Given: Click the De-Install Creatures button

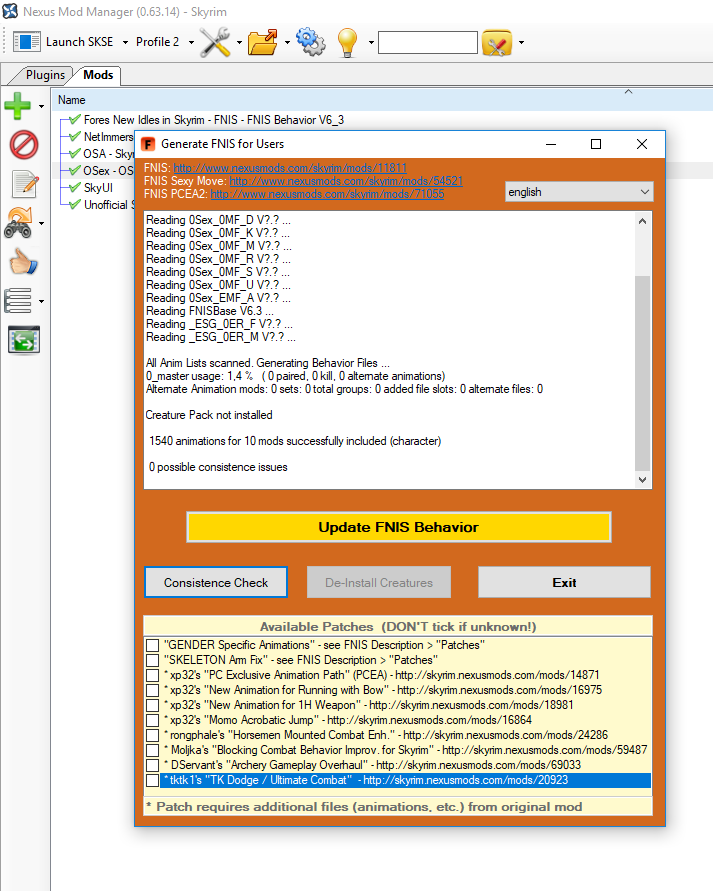Looking at the screenshot, I should click(x=379, y=582).
